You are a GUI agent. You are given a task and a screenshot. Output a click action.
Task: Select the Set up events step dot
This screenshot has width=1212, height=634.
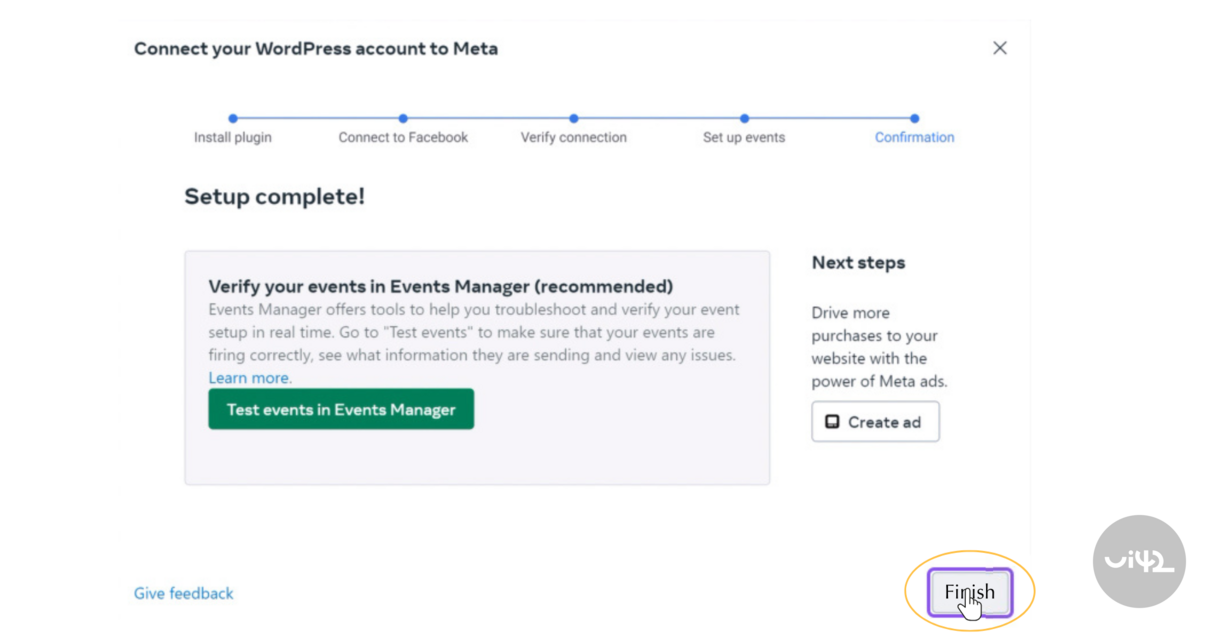[x=744, y=118]
